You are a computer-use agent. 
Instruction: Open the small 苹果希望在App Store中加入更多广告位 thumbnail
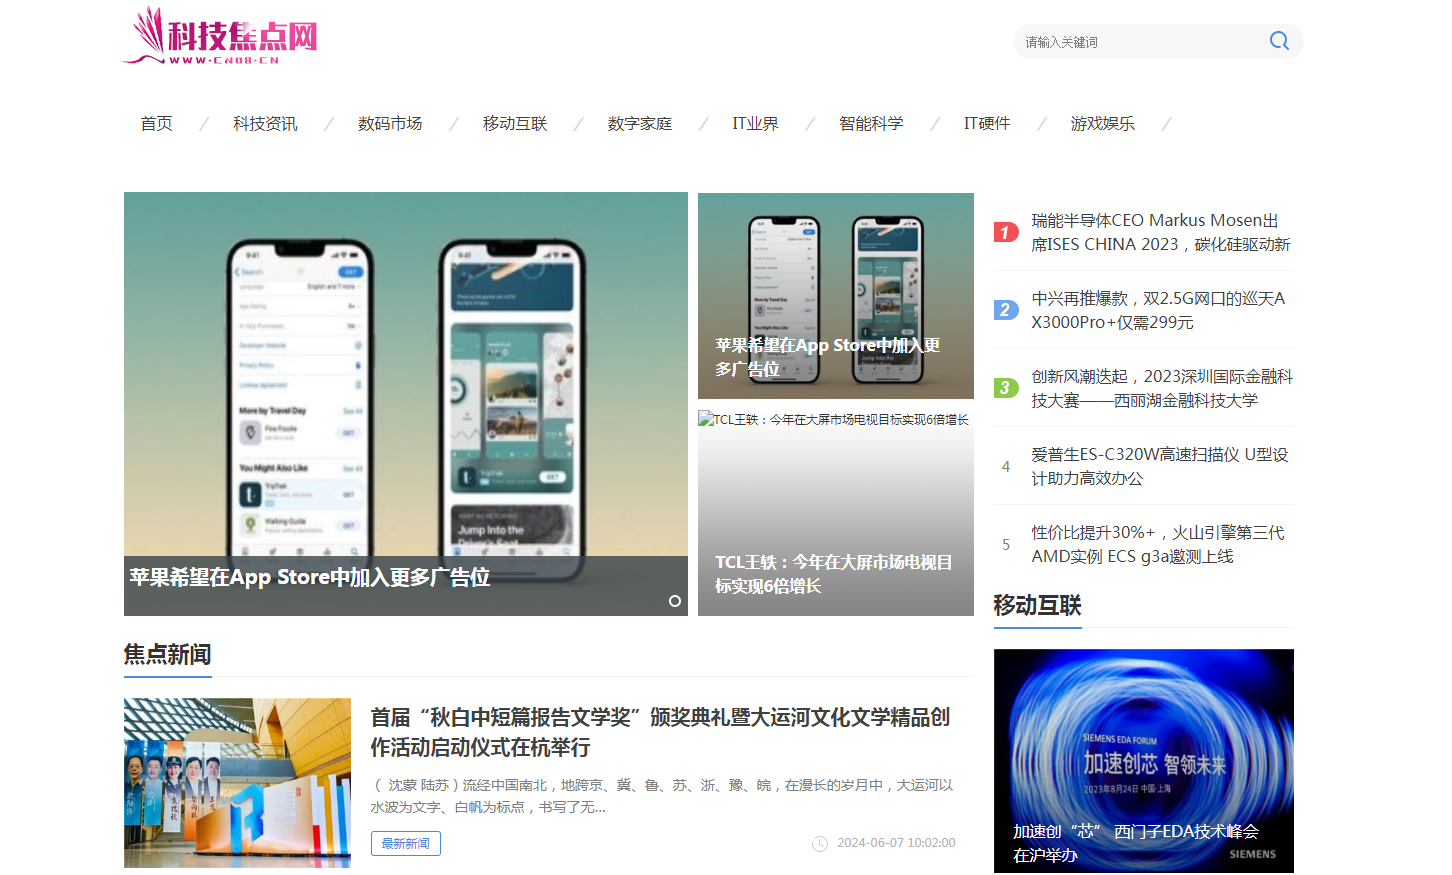(x=836, y=296)
